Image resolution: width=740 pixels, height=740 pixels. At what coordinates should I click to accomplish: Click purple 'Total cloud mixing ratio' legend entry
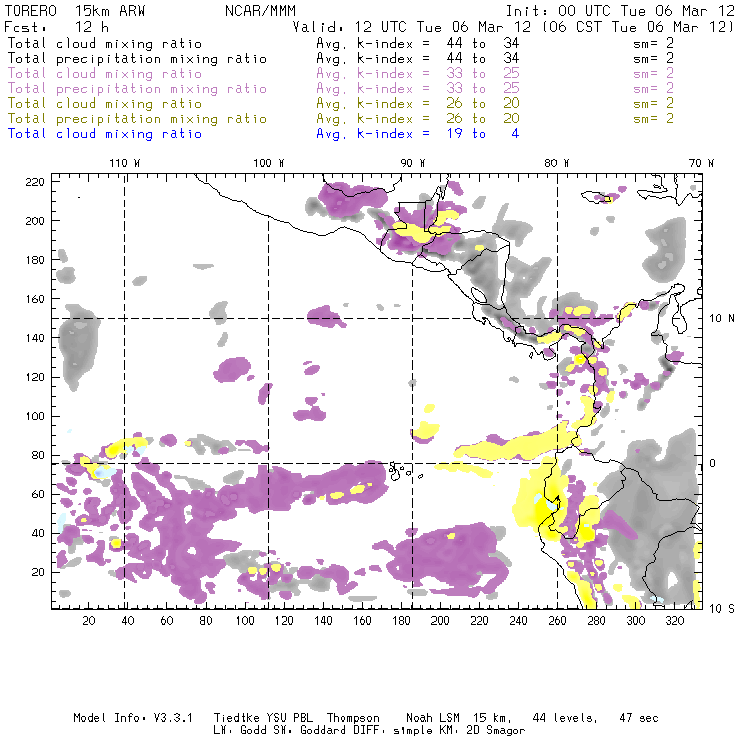pos(104,74)
